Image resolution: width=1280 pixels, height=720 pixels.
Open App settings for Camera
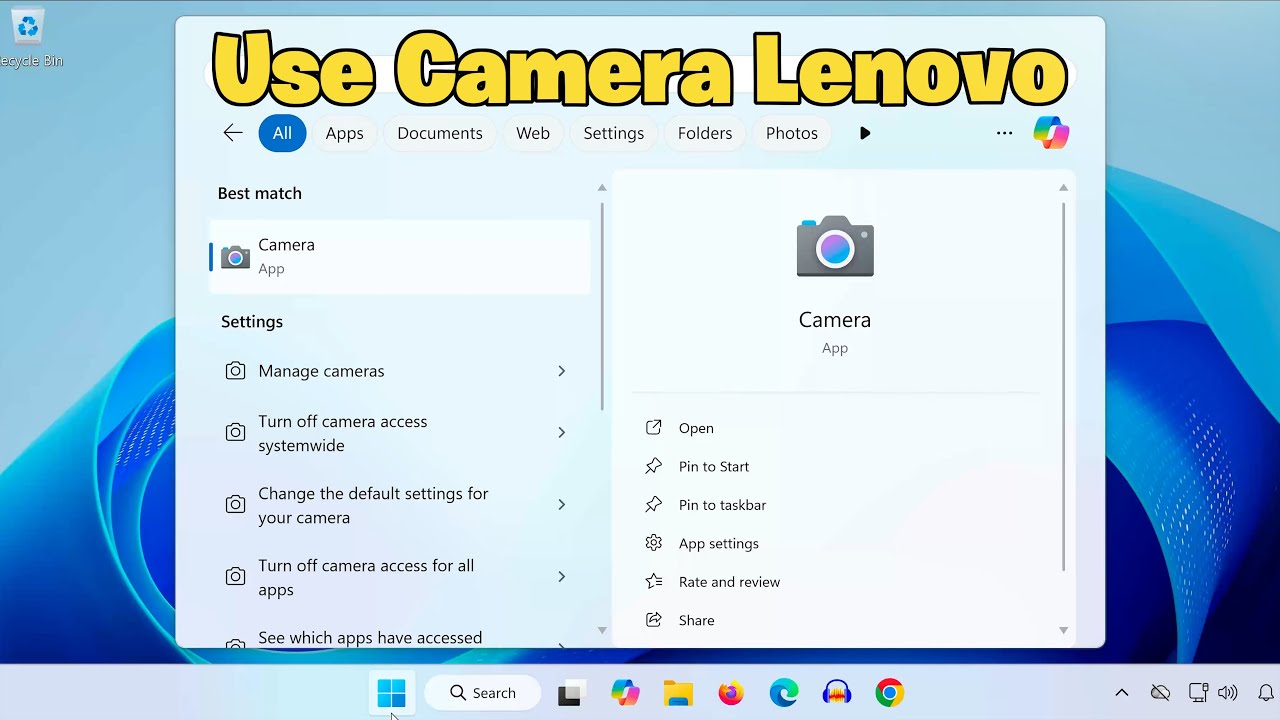719,543
